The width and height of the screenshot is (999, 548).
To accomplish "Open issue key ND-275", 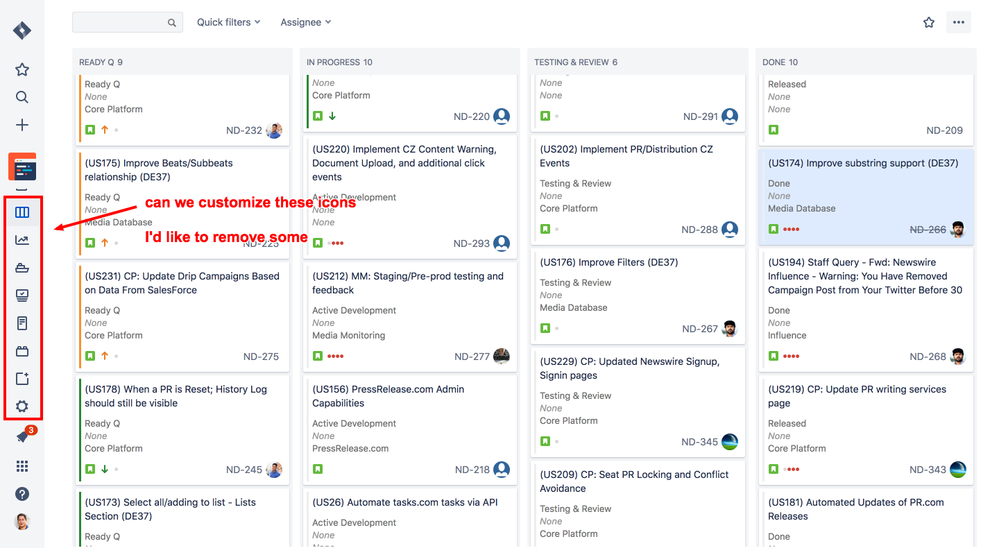I will tap(261, 357).
